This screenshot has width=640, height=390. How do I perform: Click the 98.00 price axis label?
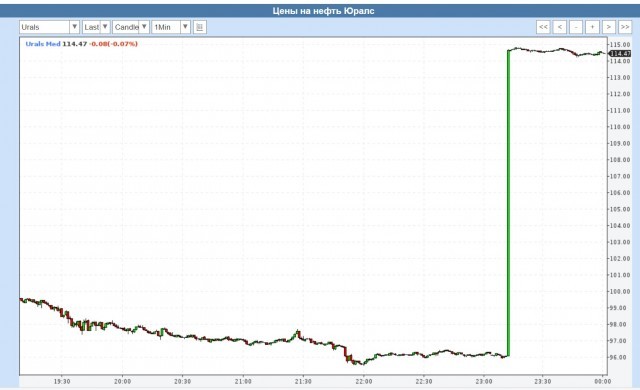coord(618,324)
